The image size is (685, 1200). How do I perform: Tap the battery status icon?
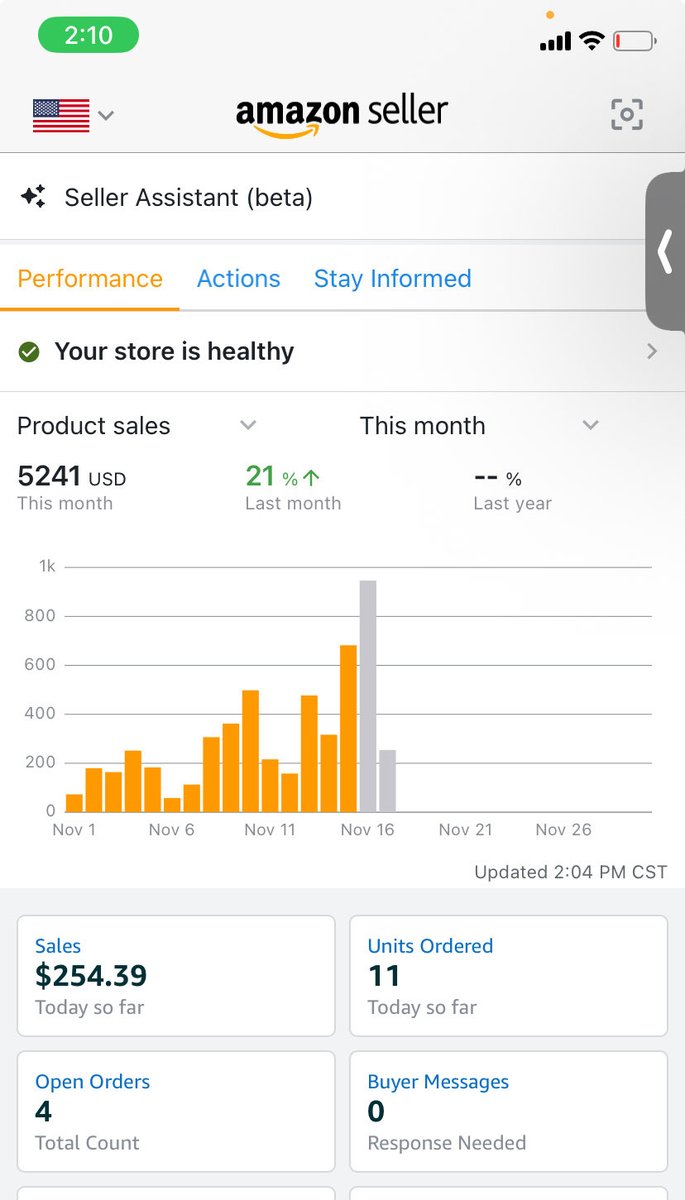pos(635,41)
